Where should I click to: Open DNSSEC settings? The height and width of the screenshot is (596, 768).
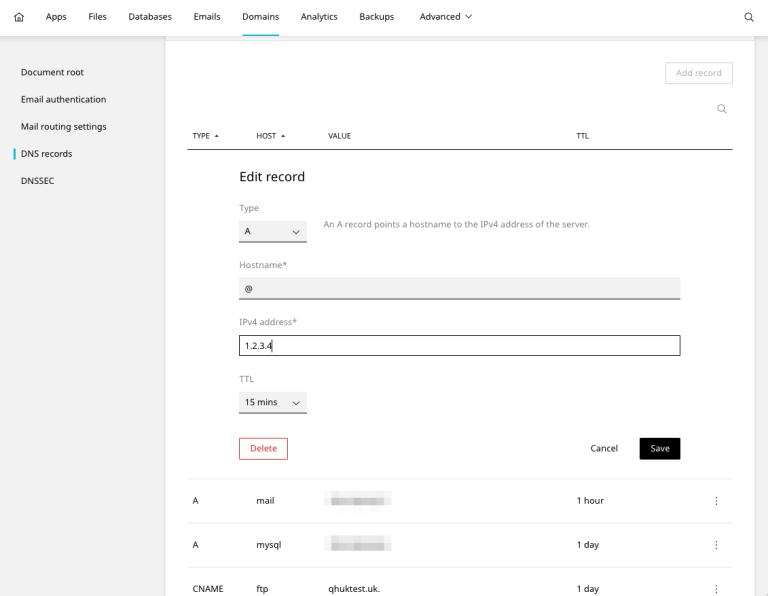(x=37, y=181)
